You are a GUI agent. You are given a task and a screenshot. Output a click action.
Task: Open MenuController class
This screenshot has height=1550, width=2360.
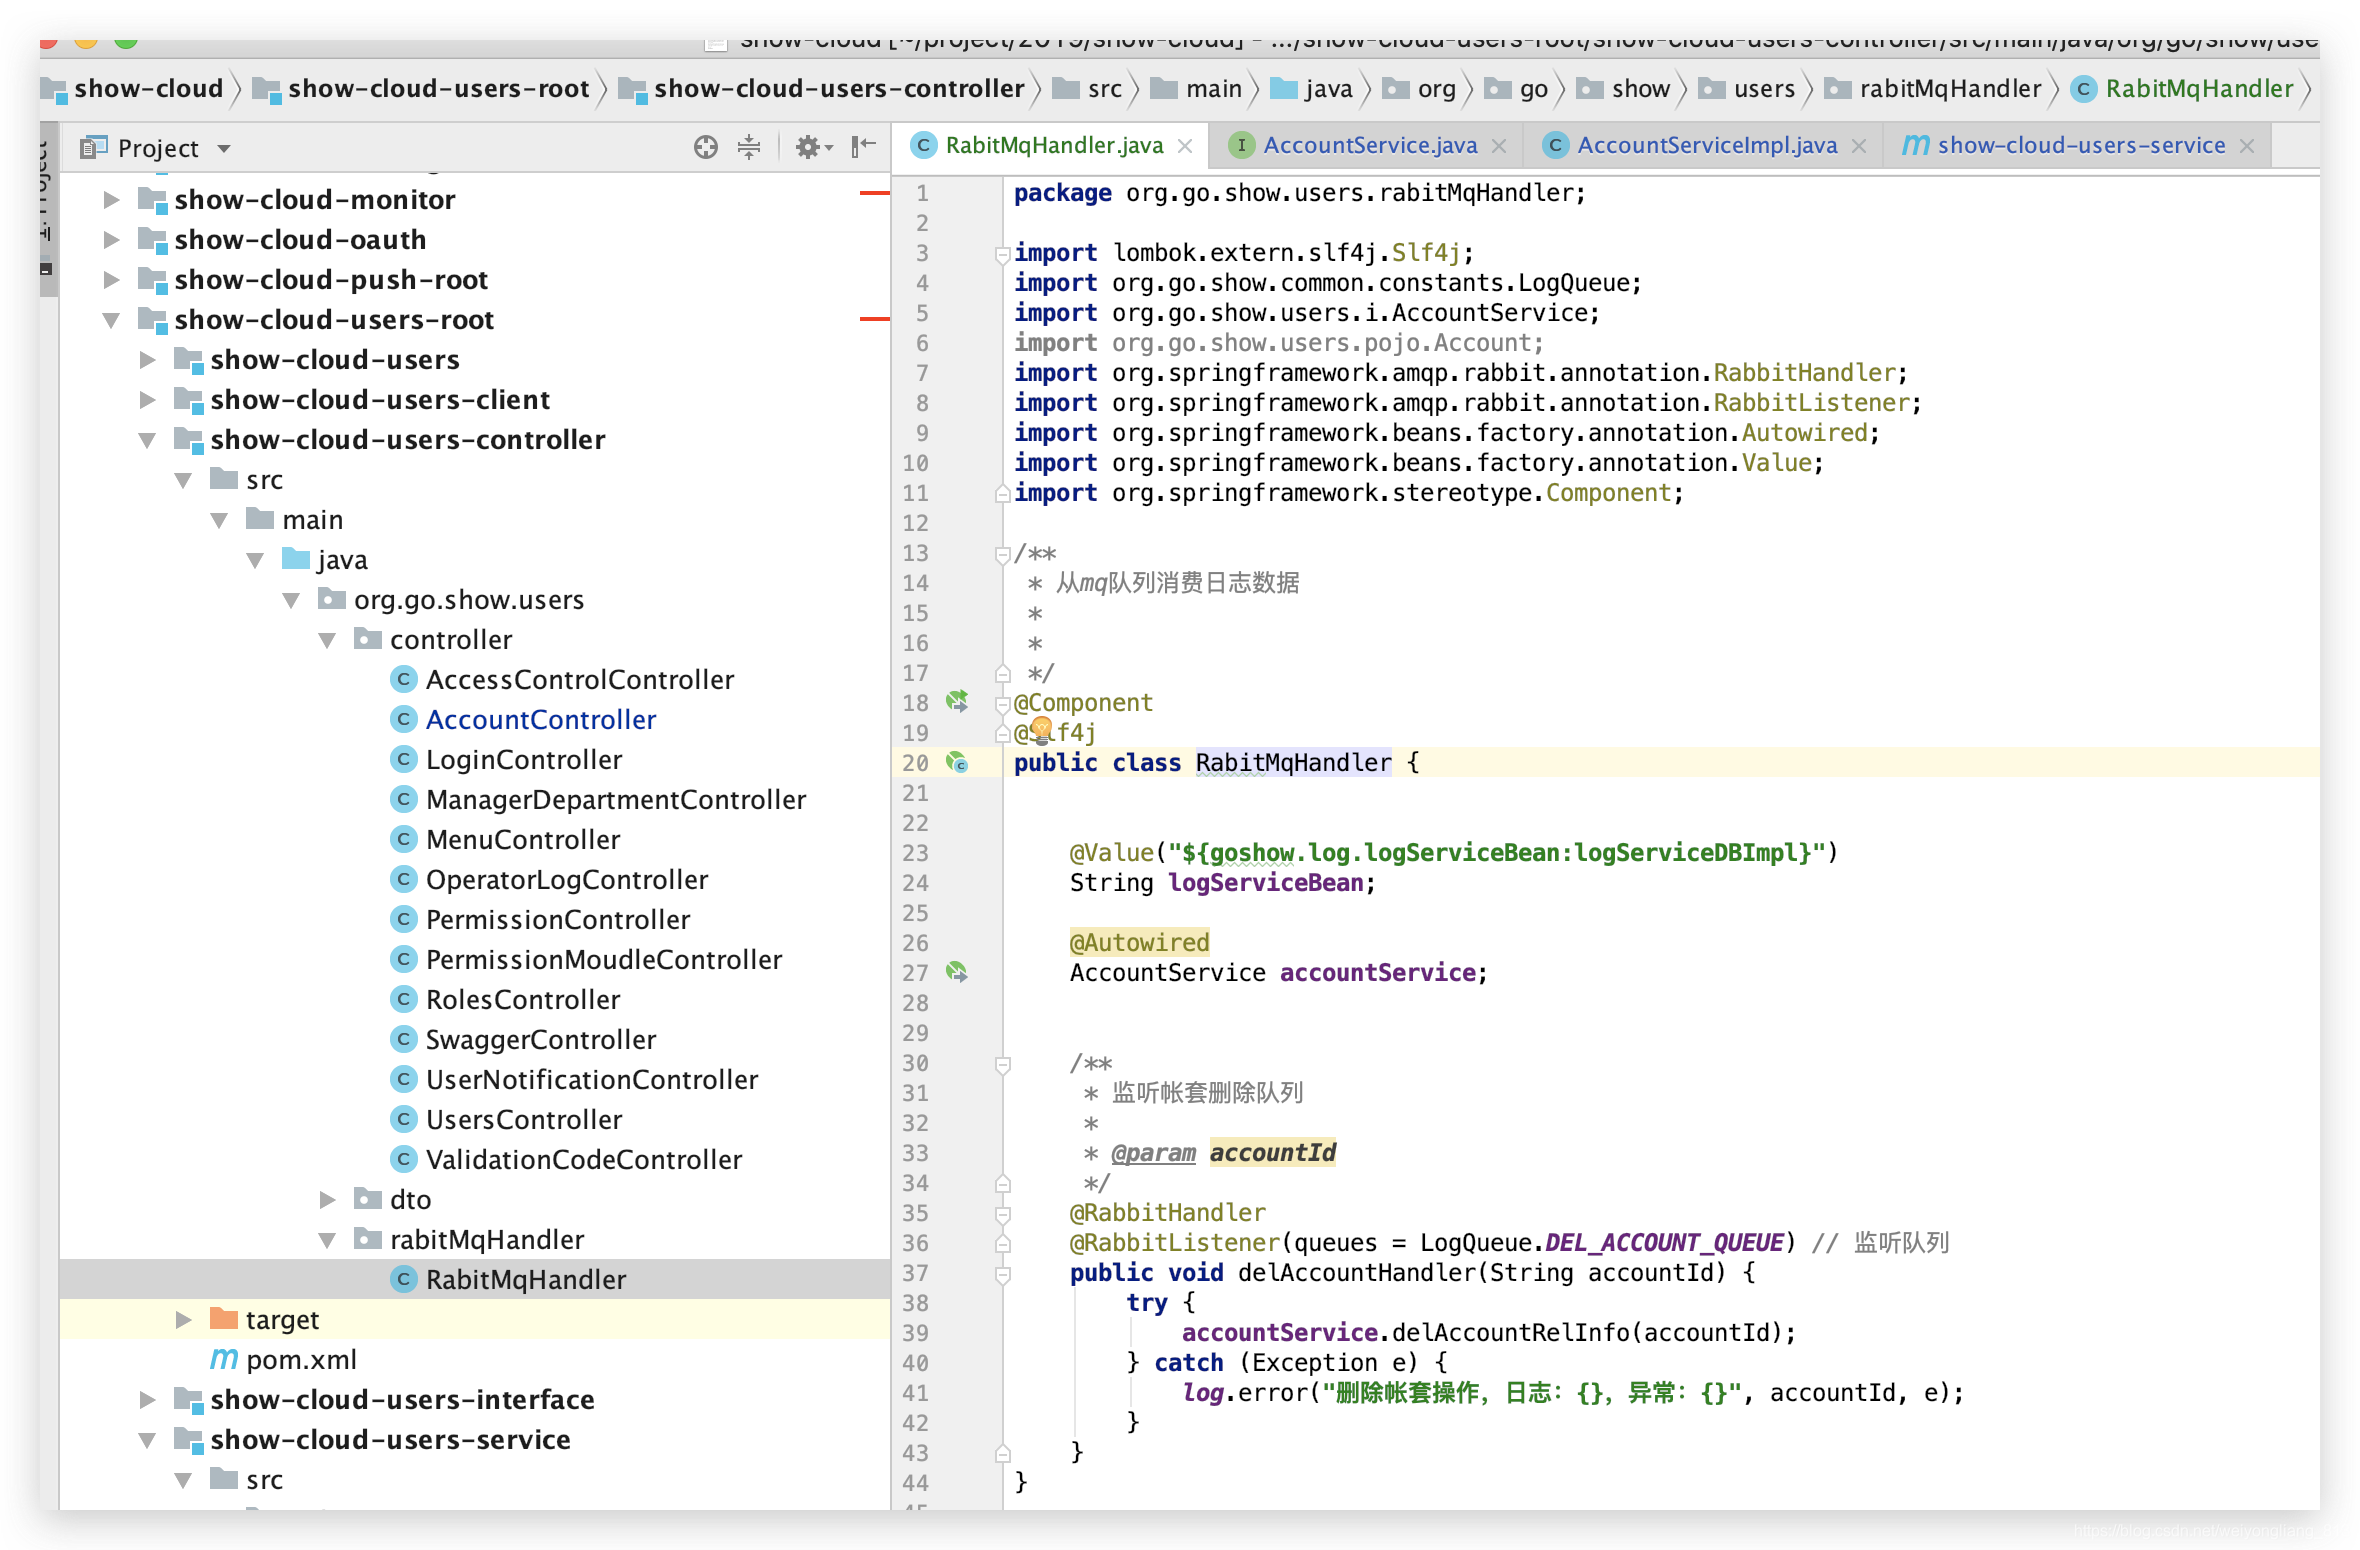click(523, 840)
